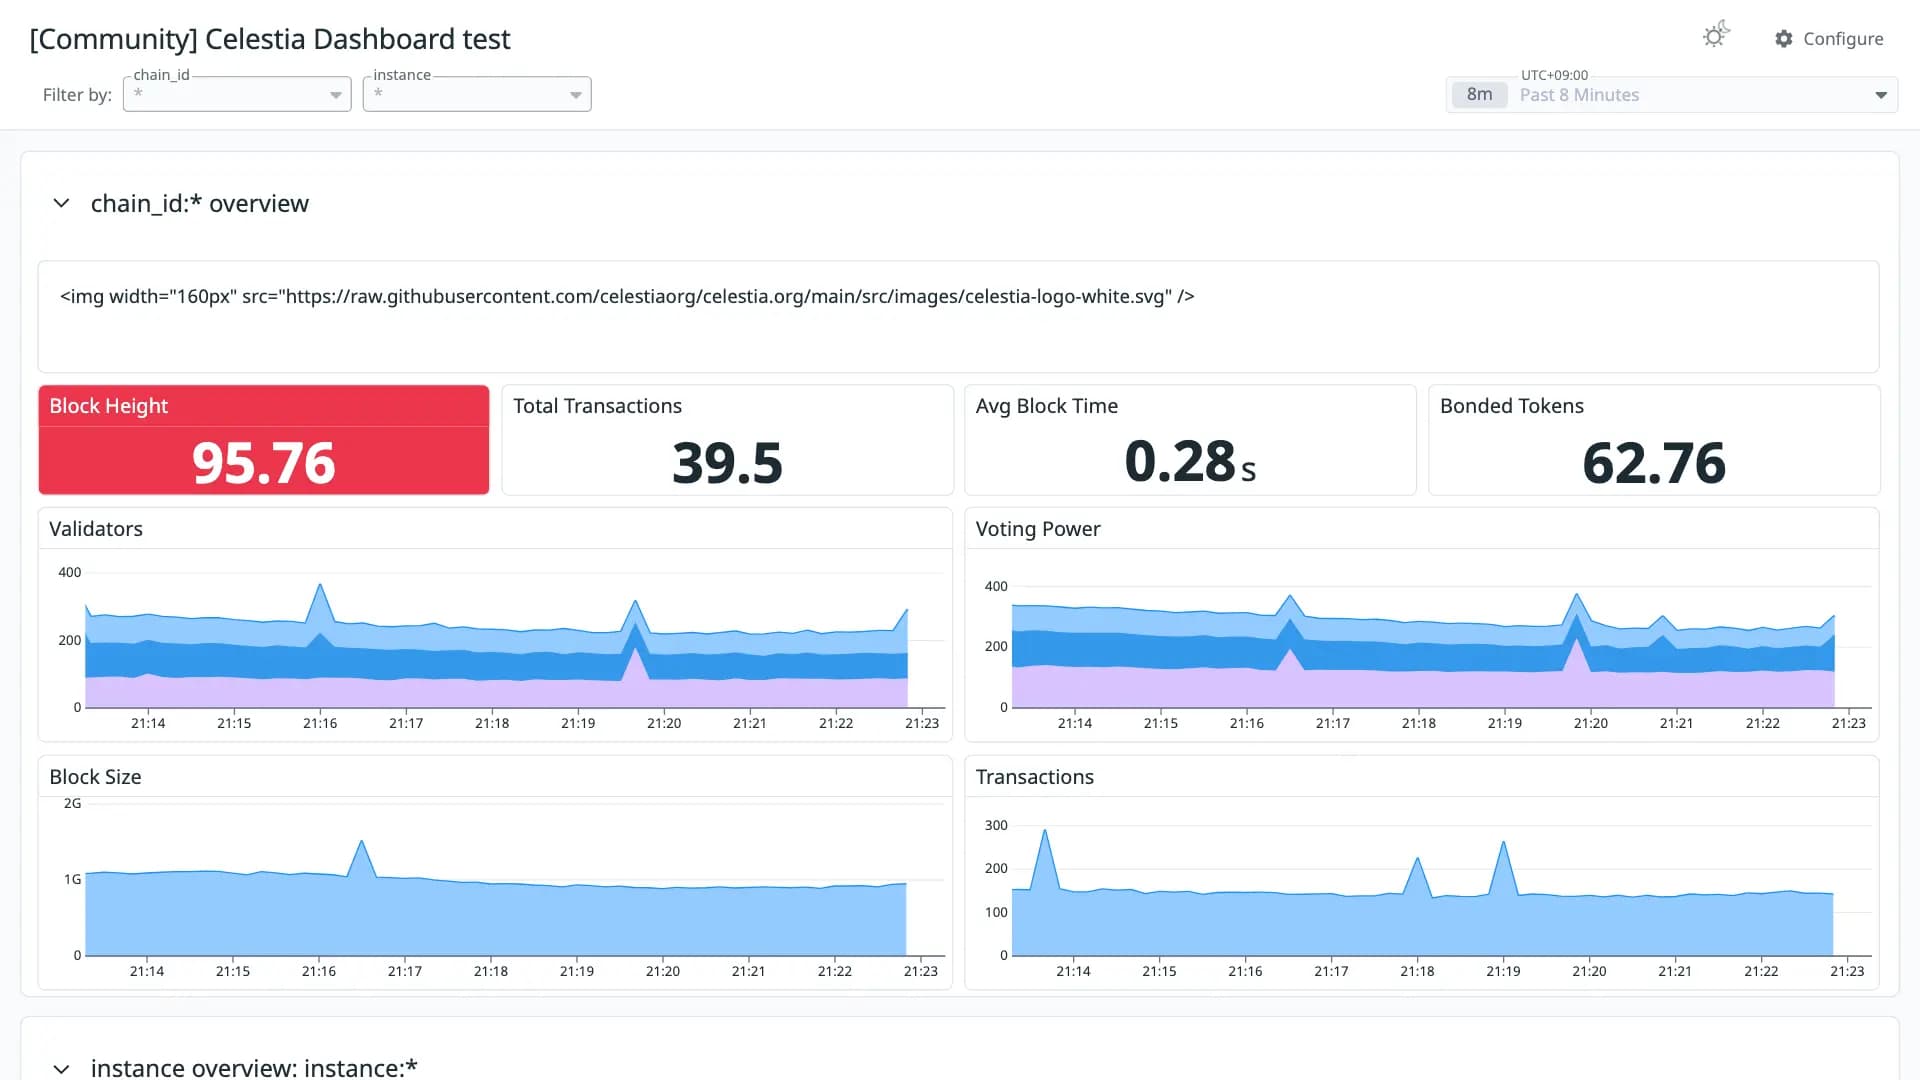Click the 2G axis label on Block Size

pyautogui.click(x=72, y=803)
